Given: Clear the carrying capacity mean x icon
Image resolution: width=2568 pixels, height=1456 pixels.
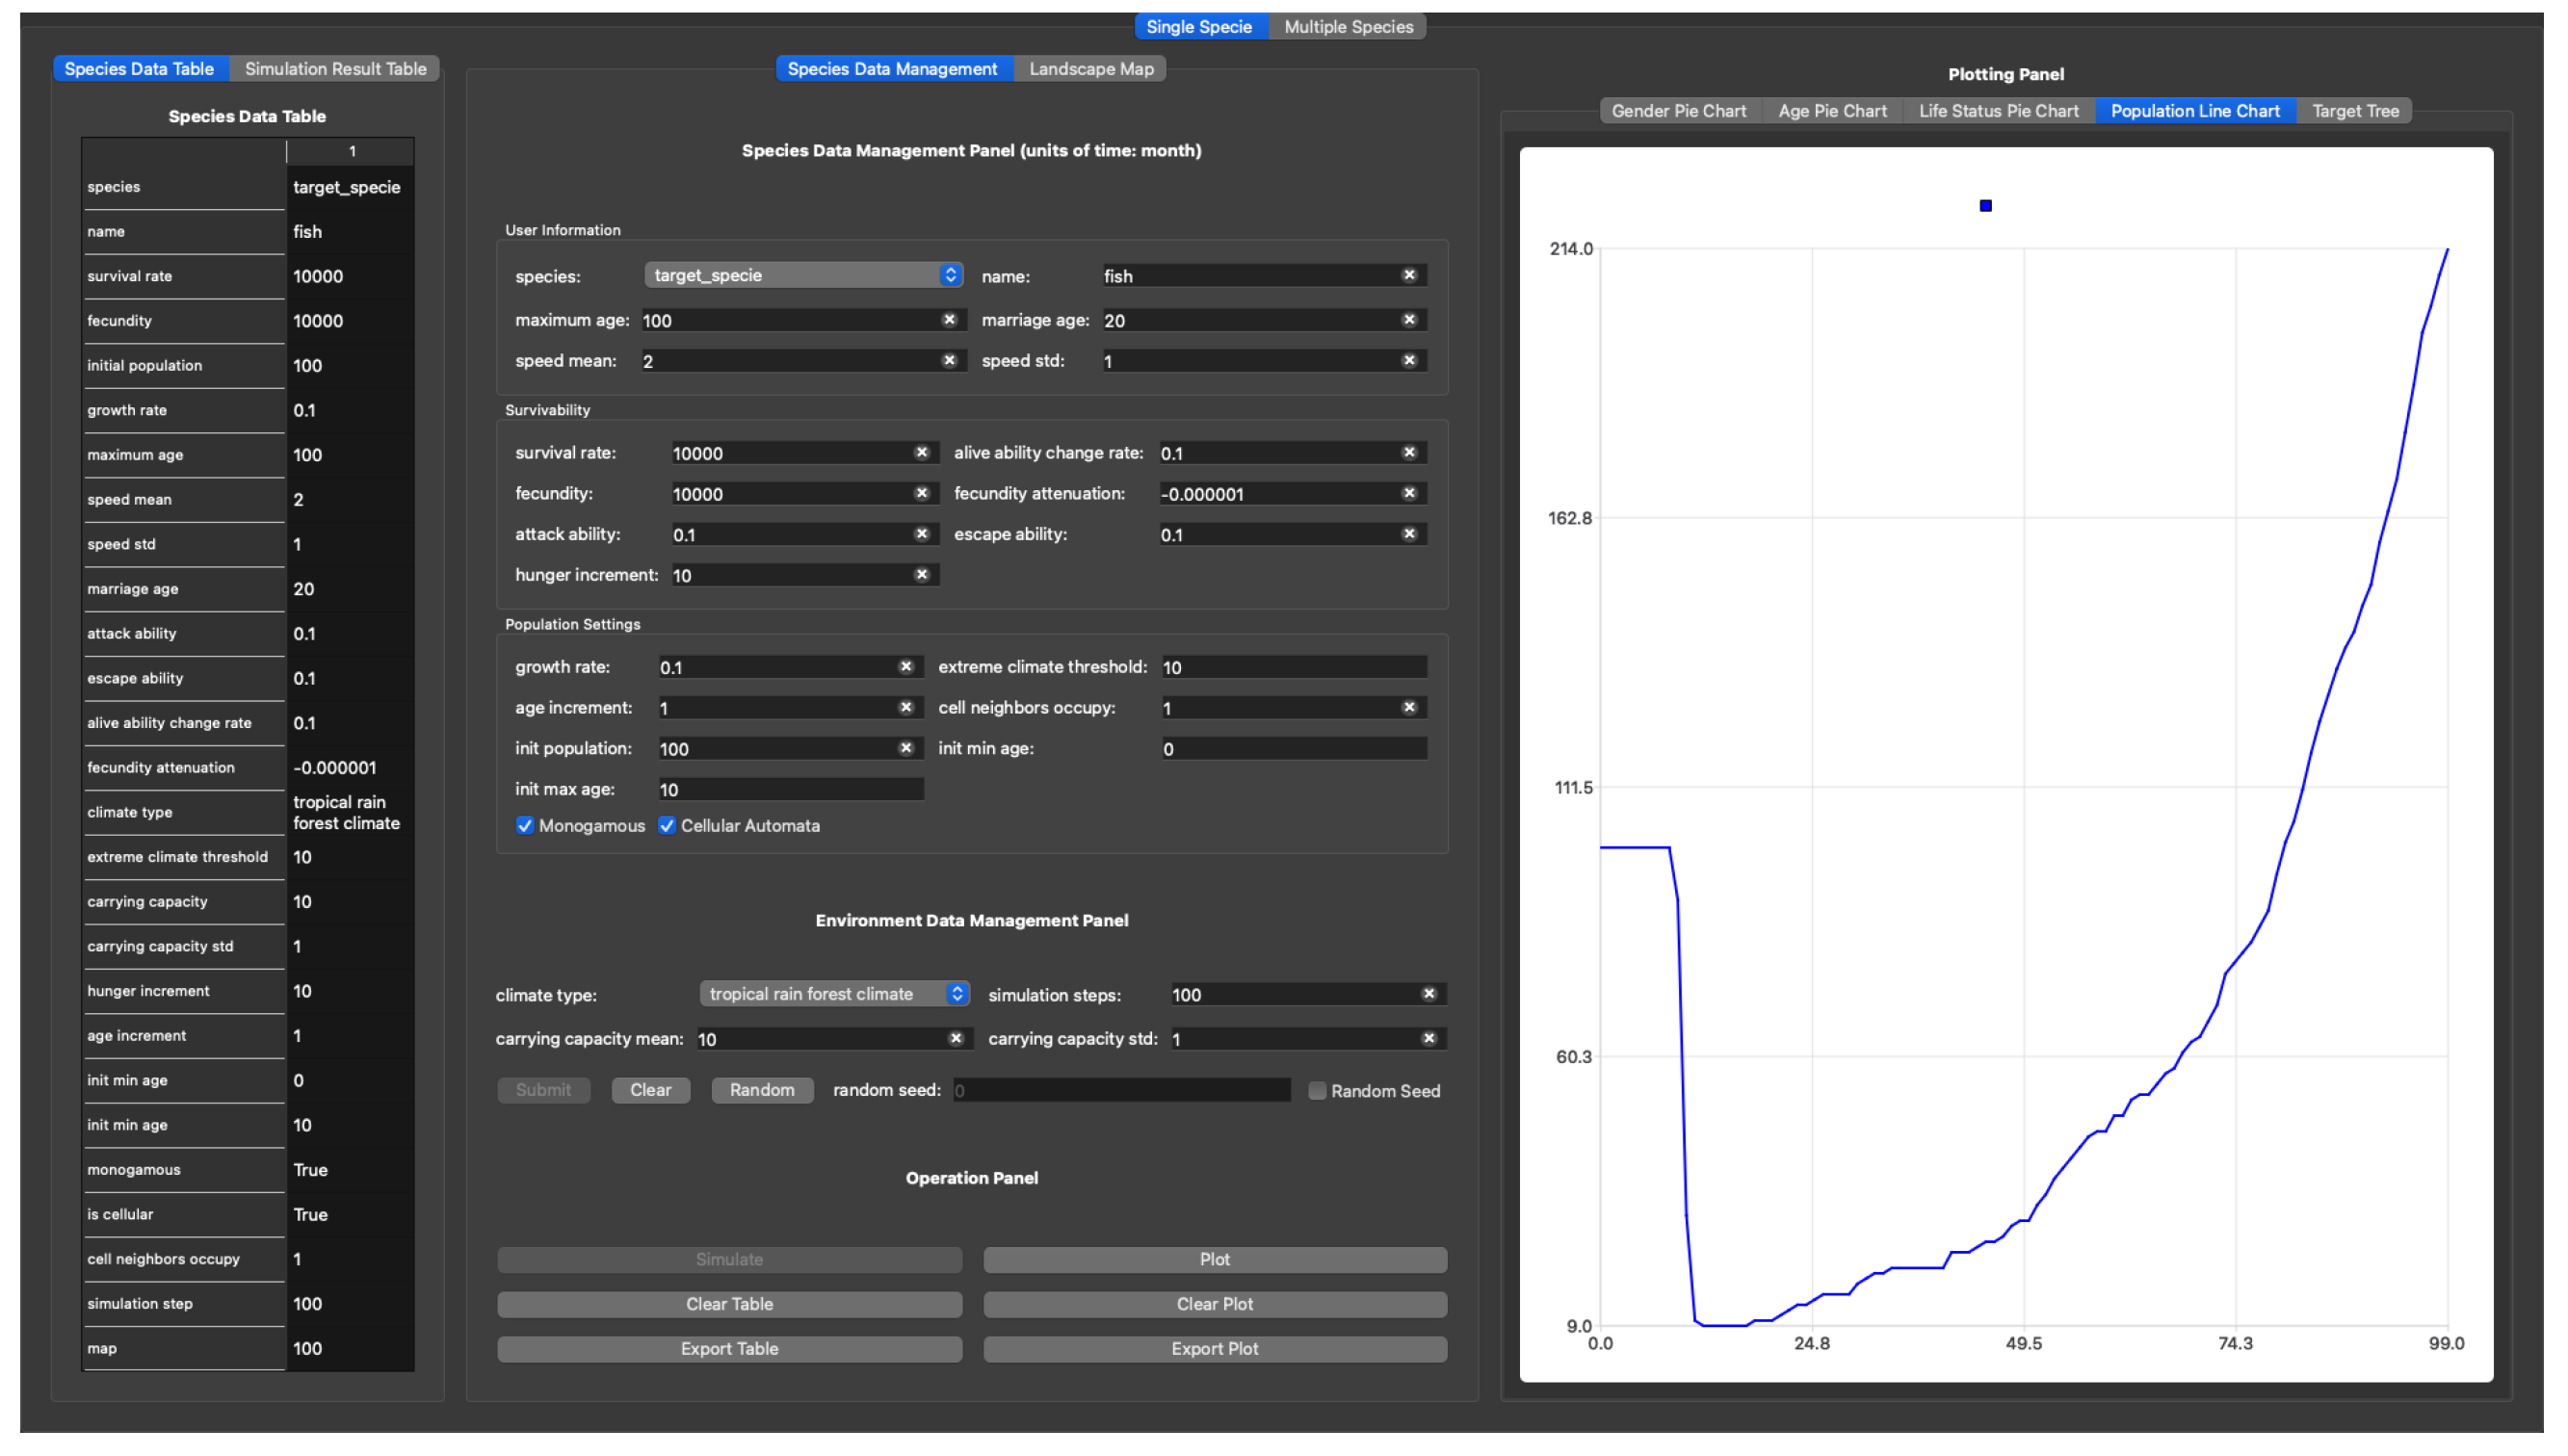Looking at the screenshot, I should coord(956,1038).
